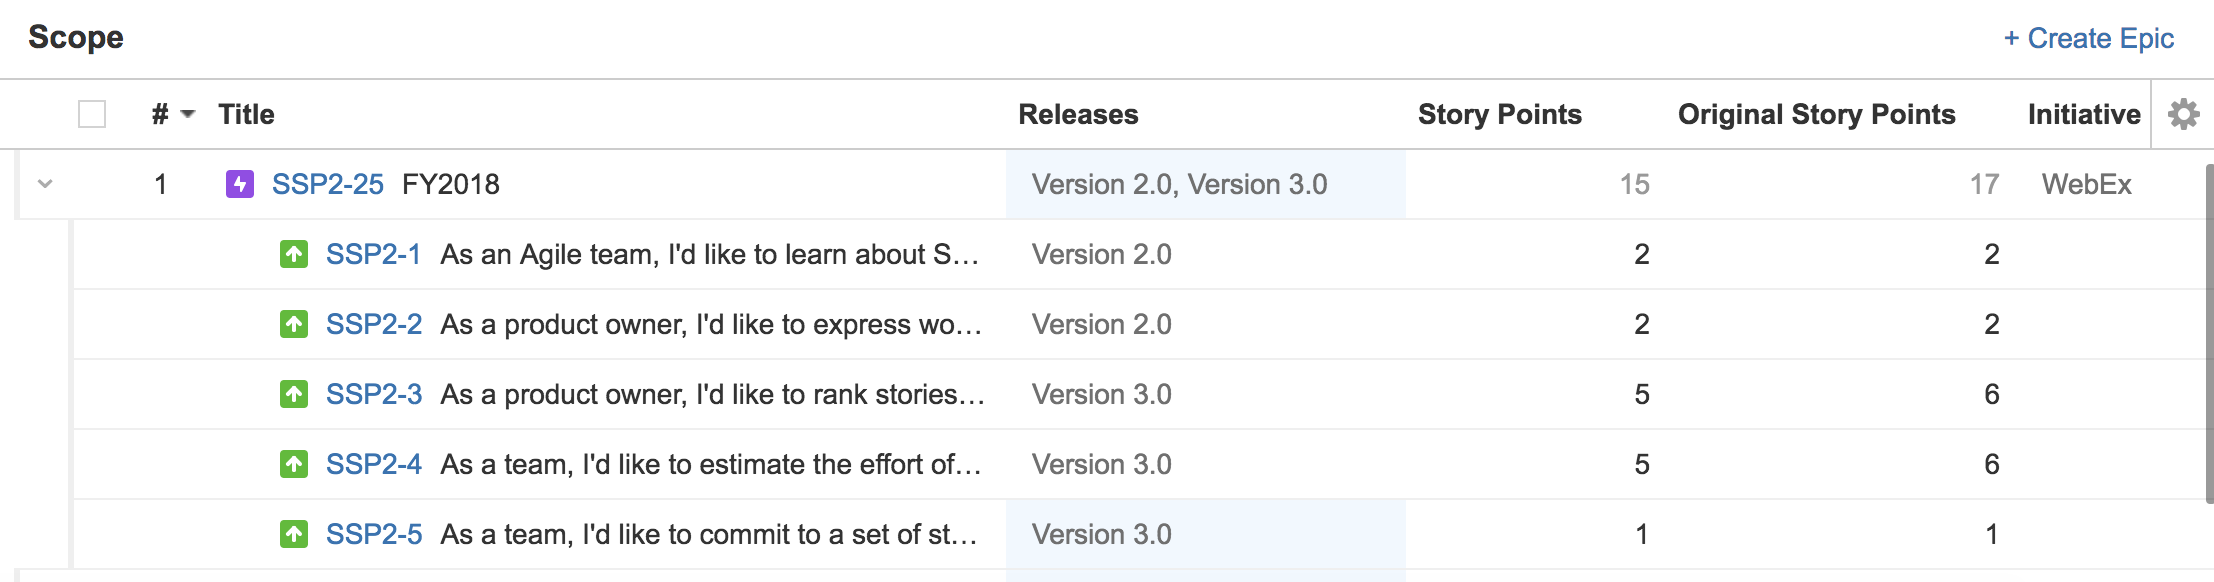Click the green story icon beside SSP2-1
The height and width of the screenshot is (582, 2214).
point(294,254)
